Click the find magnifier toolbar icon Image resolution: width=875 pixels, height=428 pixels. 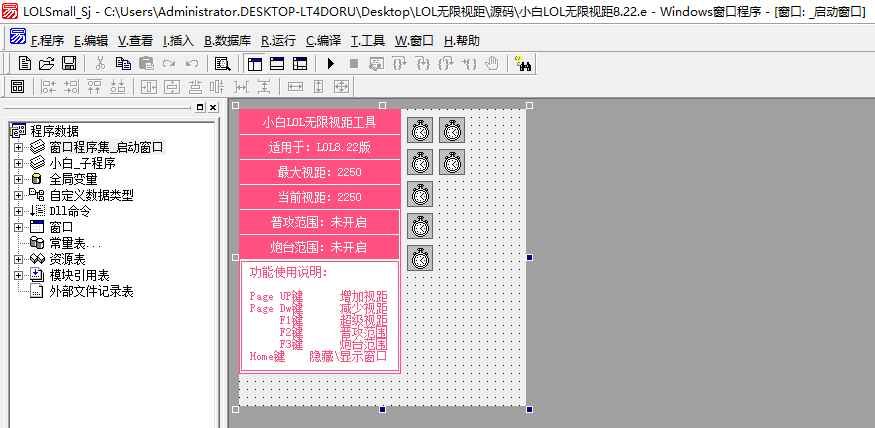tap(222, 63)
